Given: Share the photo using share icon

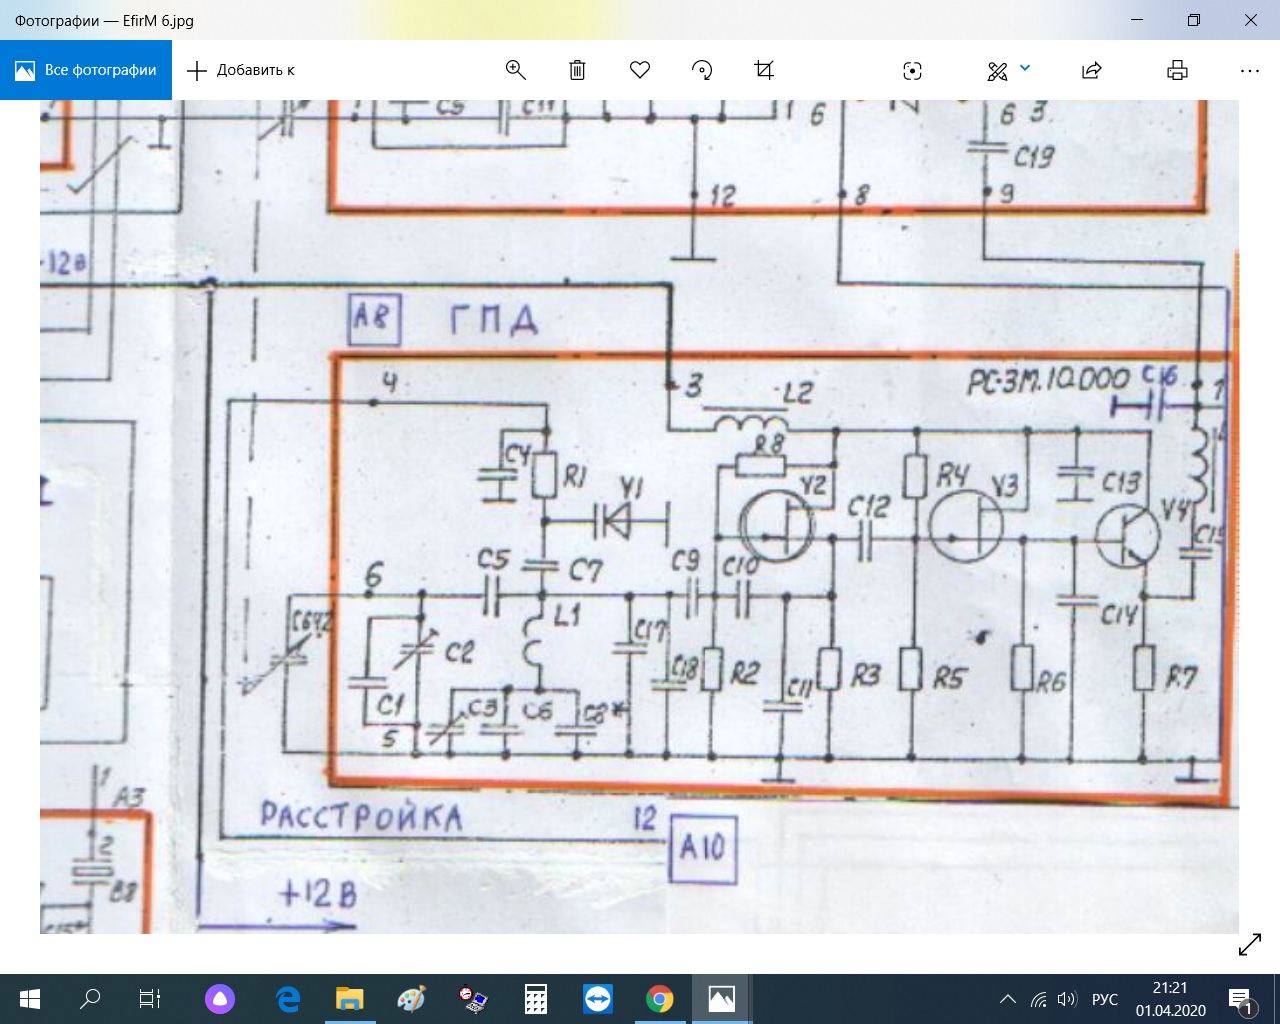Looking at the screenshot, I should [x=1092, y=70].
